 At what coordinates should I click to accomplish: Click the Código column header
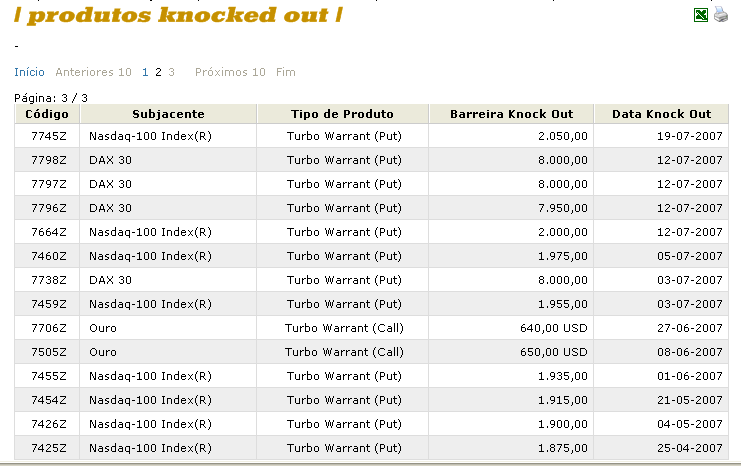(47, 114)
